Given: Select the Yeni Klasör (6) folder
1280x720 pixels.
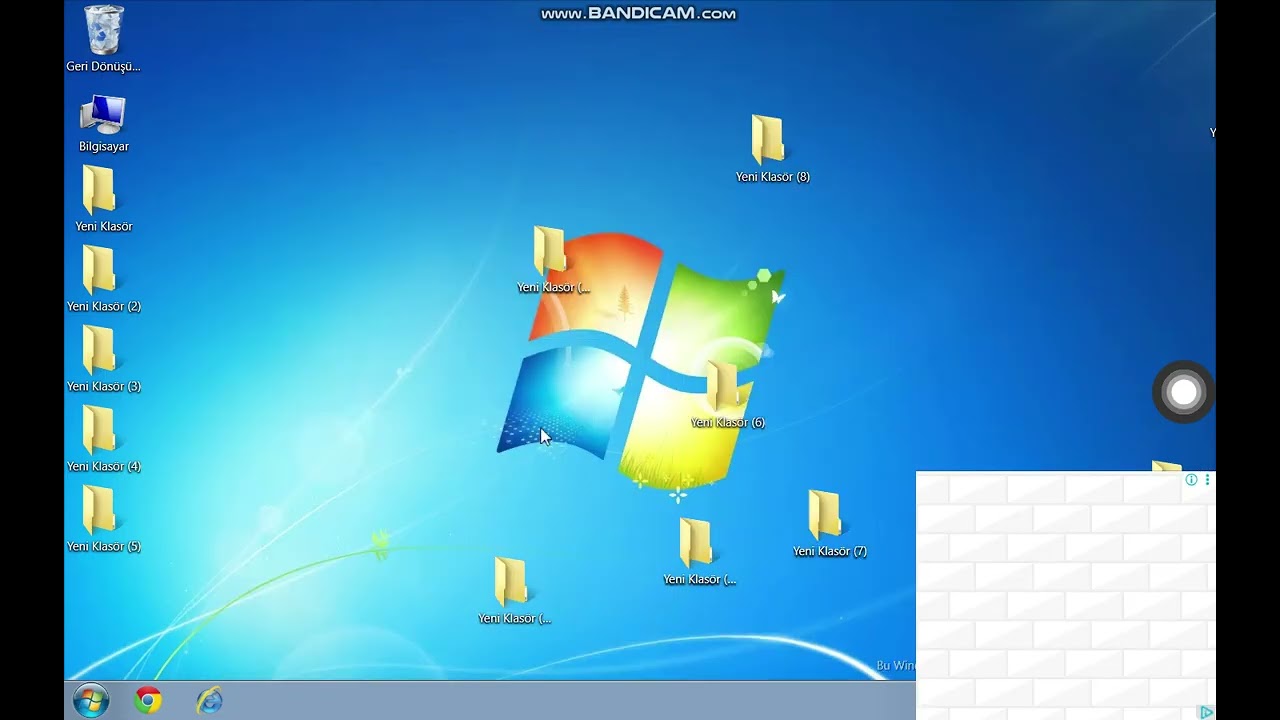Looking at the screenshot, I should [727, 395].
